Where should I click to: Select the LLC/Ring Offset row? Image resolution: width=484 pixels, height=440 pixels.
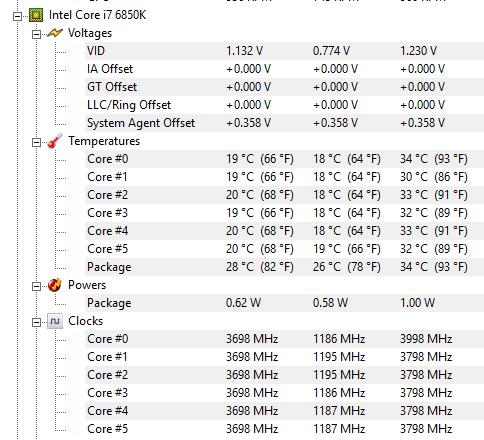pyautogui.click(x=284, y=105)
